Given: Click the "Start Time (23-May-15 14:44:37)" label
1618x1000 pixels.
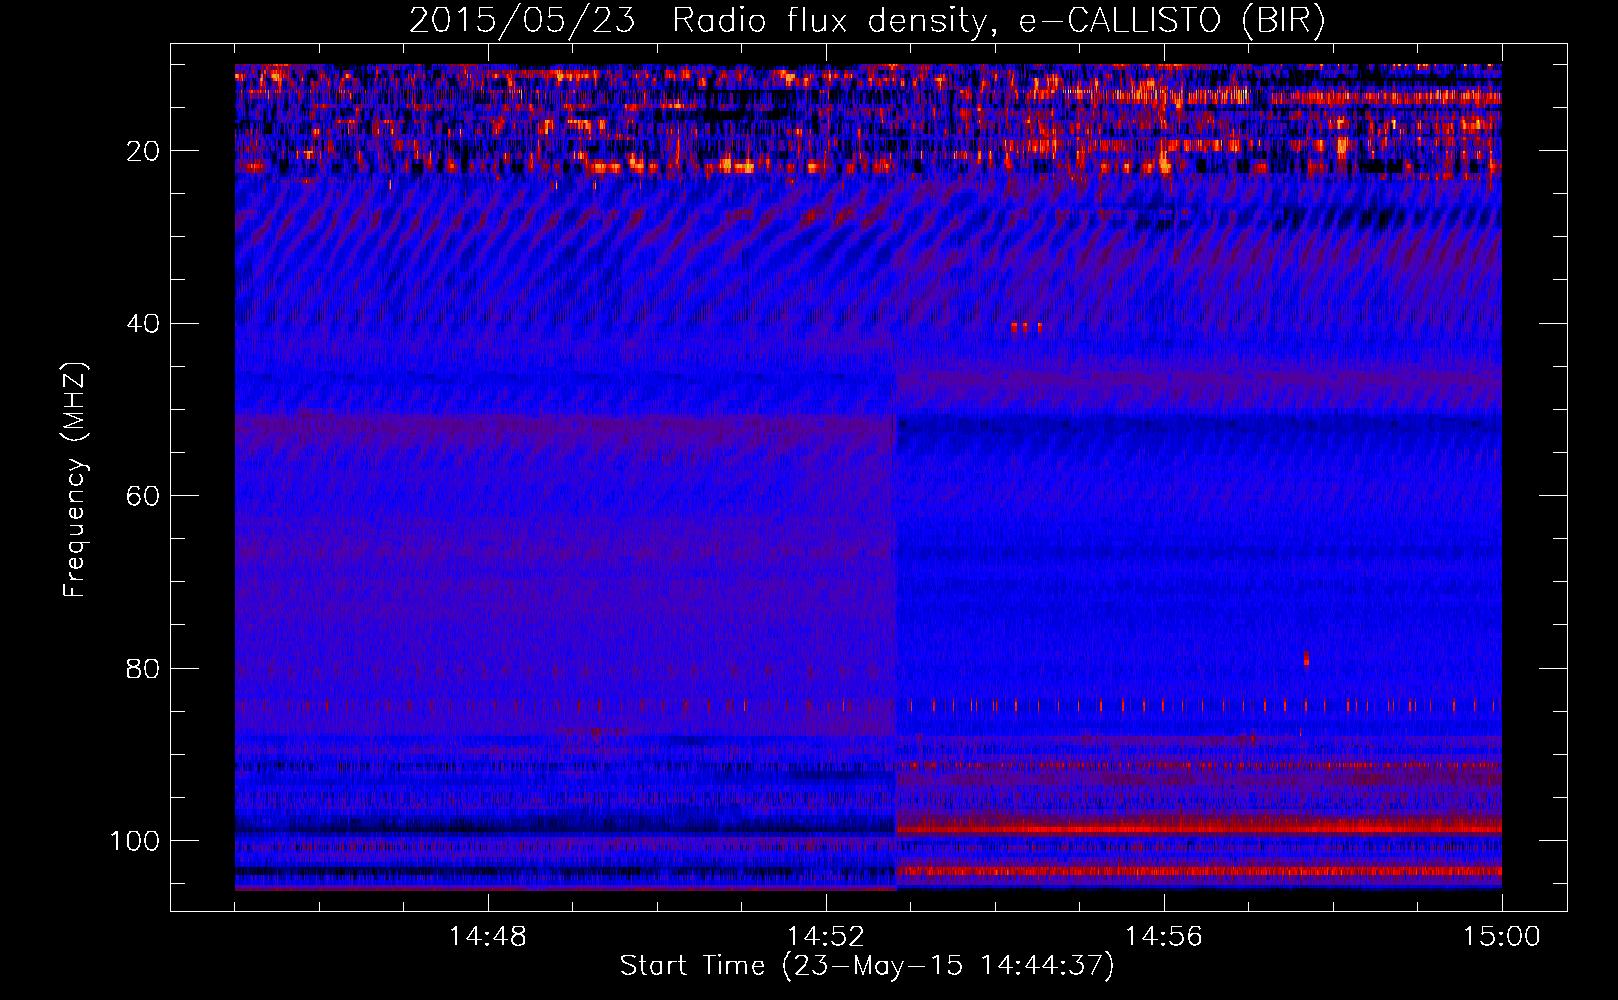Looking at the screenshot, I should pos(867,966).
